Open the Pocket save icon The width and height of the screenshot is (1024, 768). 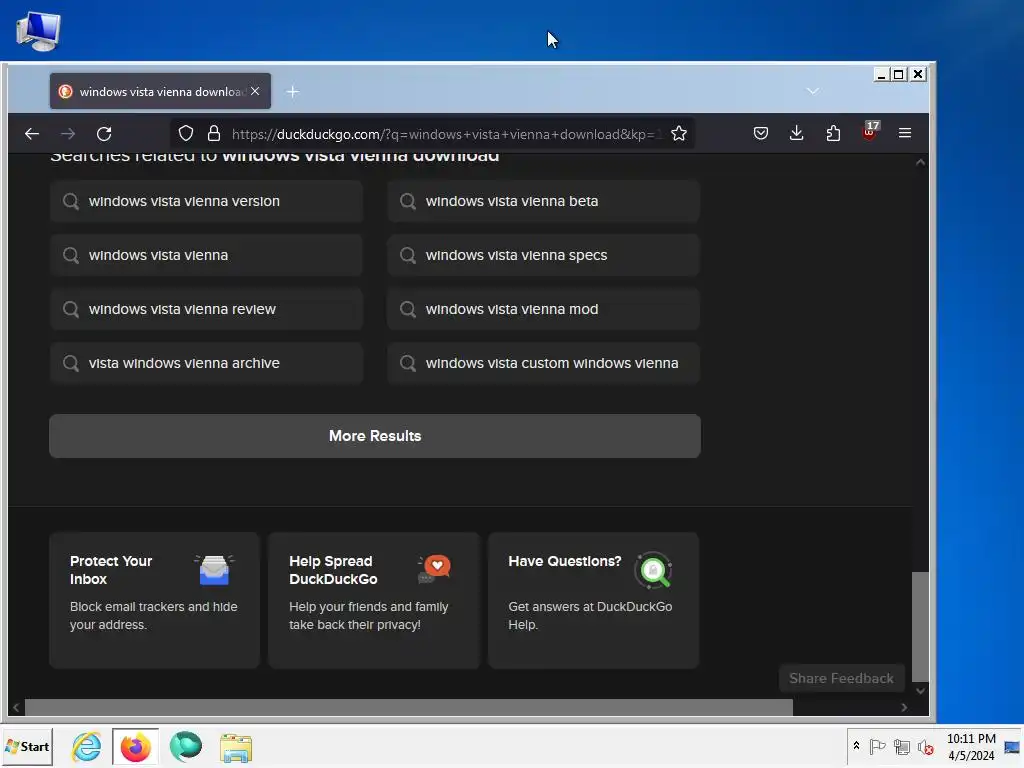761,134
